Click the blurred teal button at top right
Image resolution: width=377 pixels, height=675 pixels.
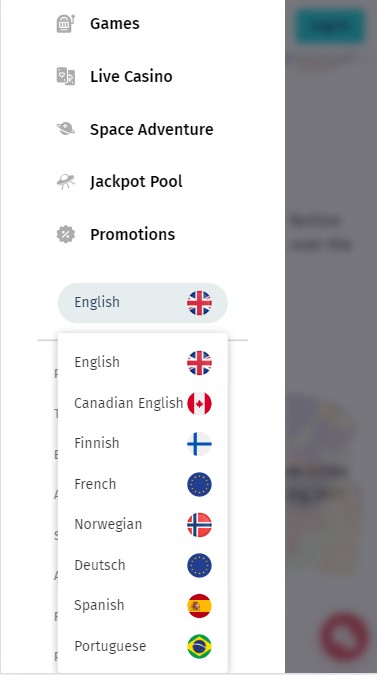331,26
